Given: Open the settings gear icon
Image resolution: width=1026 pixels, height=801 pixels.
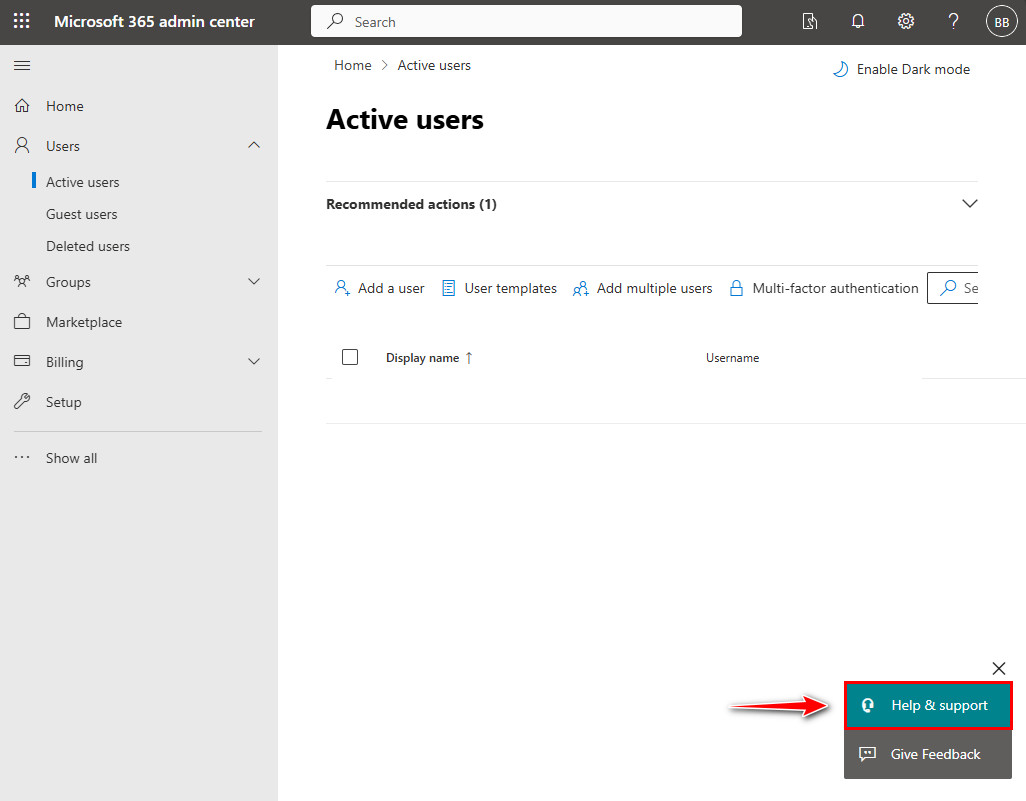Looking at the screenshot, I should tap(906, 22).
